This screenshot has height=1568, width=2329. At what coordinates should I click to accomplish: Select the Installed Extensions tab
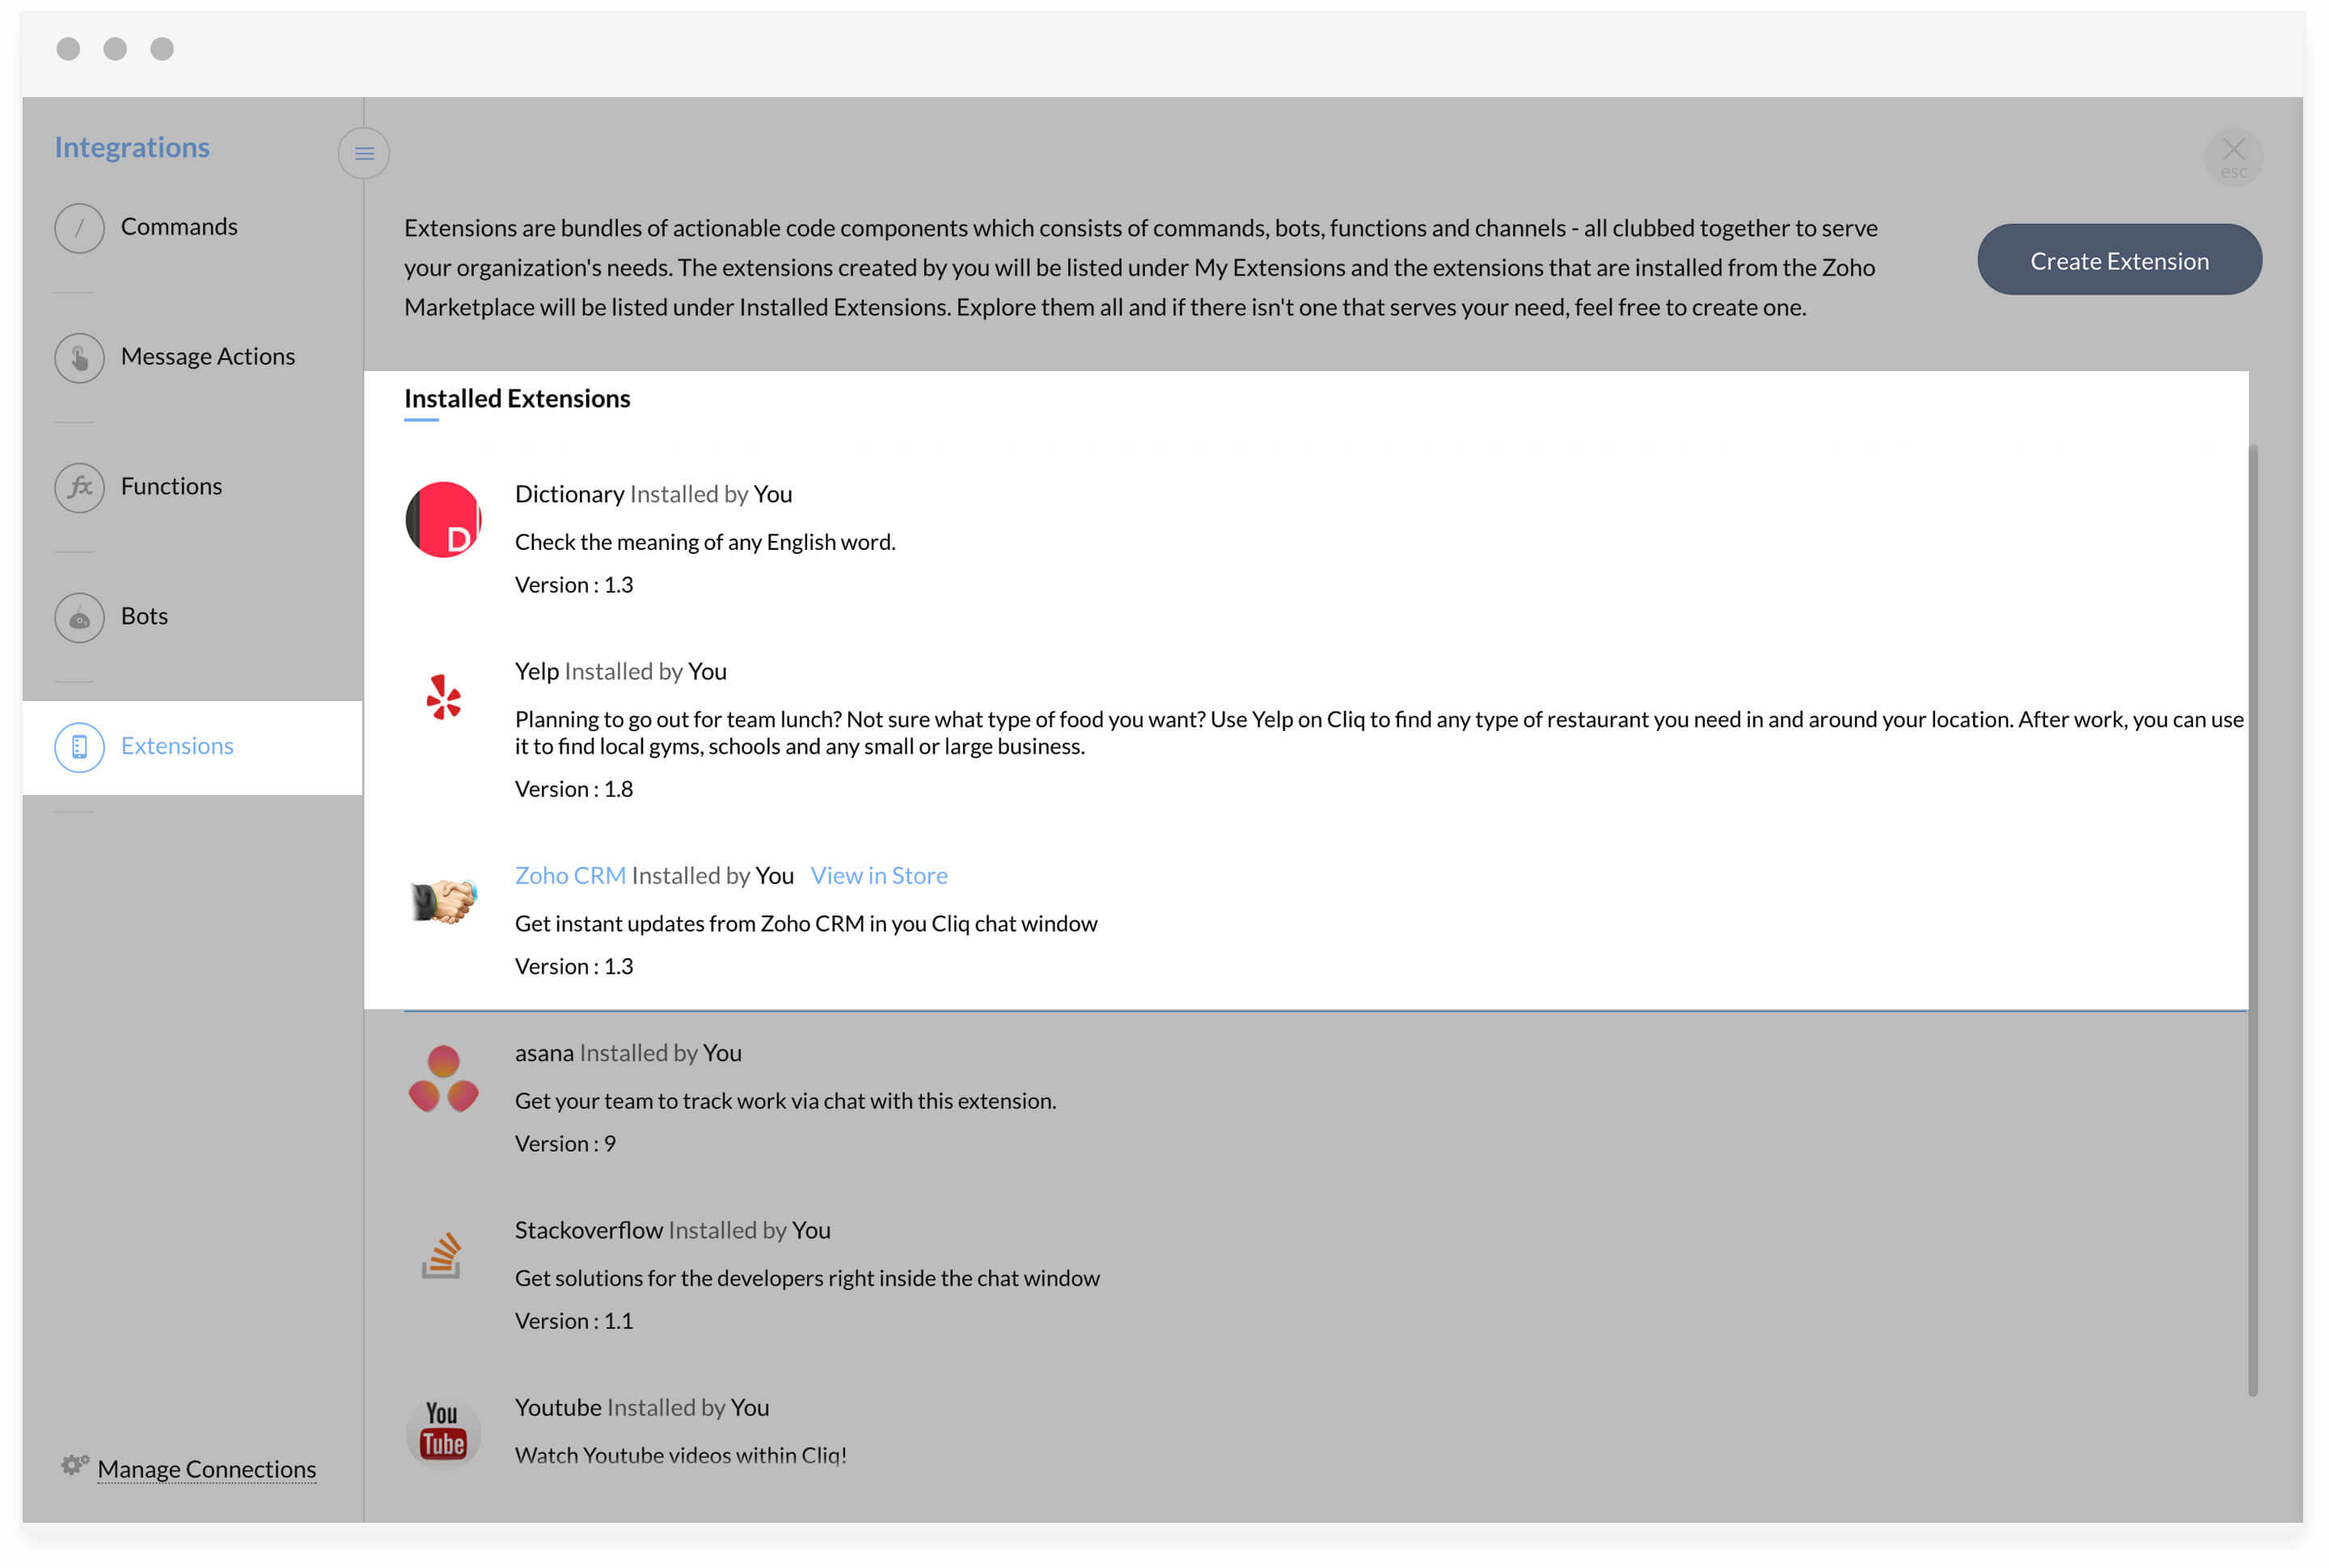[517, 399]
